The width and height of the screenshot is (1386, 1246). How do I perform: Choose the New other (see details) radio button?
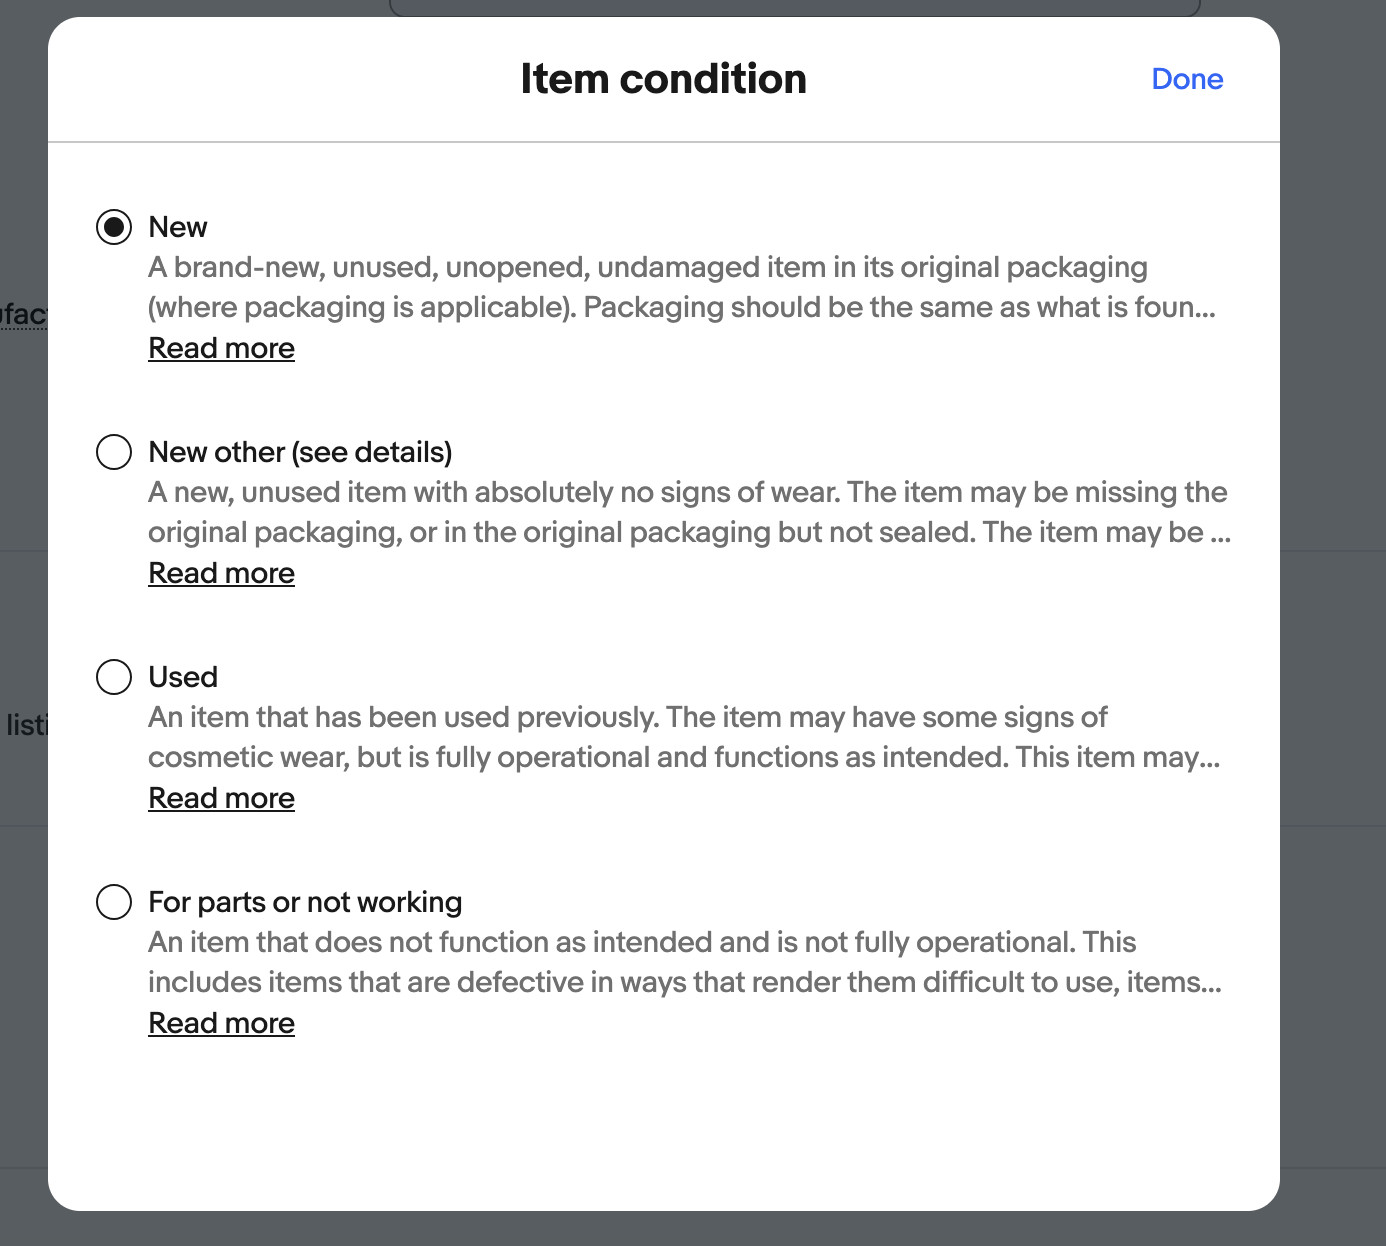(x=114, y=452)
